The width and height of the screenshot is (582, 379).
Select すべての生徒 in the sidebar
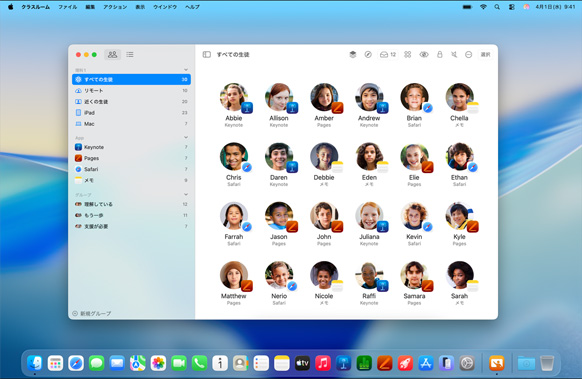point(131,79)
